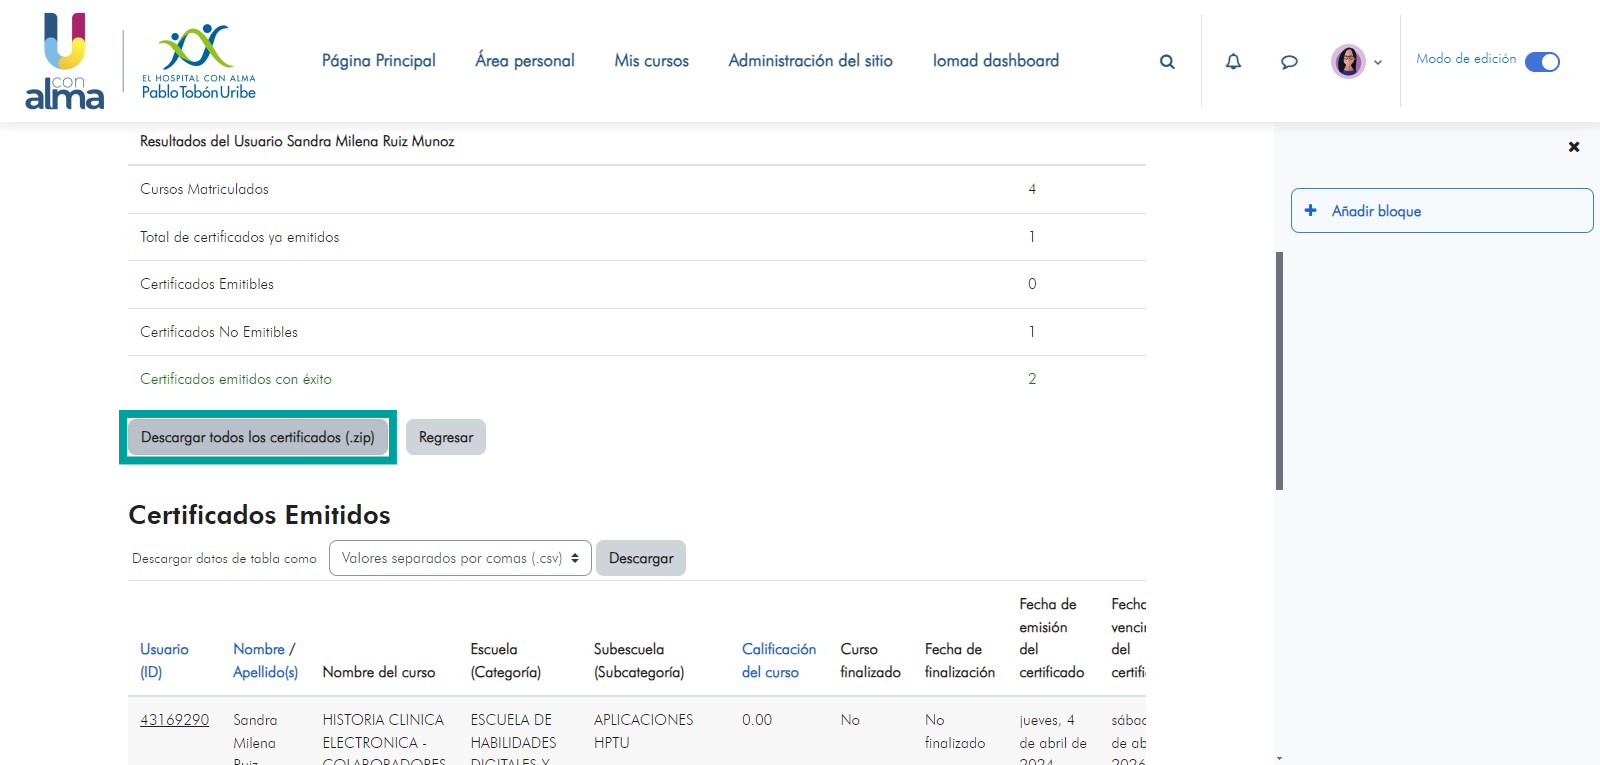Click the con alma U logo
This screenshot has height=765, width=1600.
coord(64,61)
